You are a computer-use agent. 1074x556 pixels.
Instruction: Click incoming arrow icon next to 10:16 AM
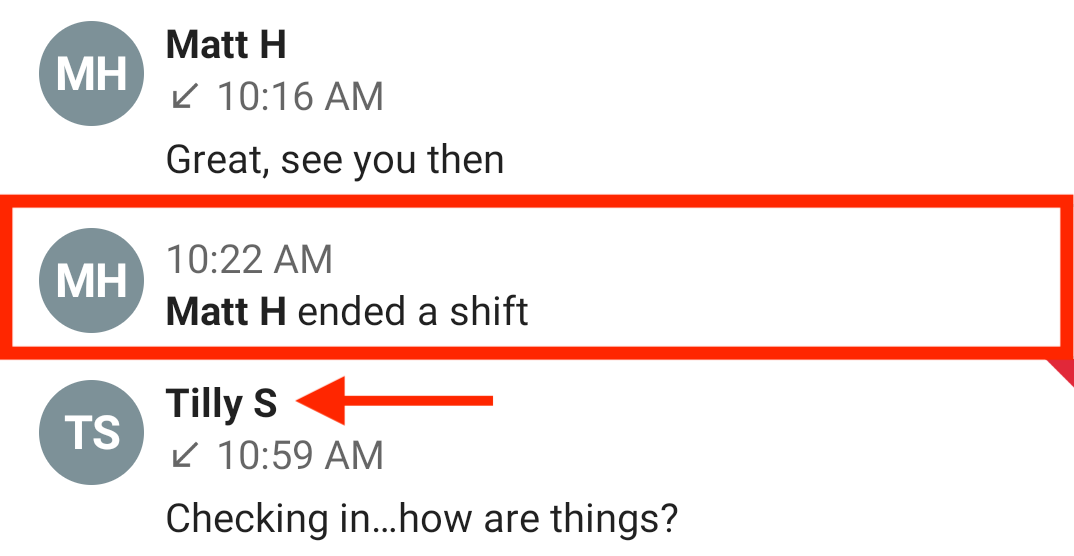coord(185,96)
